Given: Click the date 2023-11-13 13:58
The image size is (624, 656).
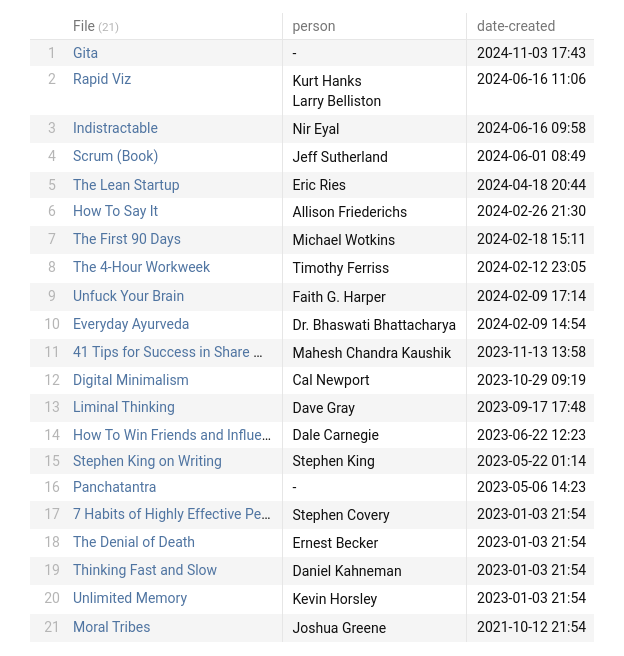Looking at the screenshot, I should coord(532,352).
